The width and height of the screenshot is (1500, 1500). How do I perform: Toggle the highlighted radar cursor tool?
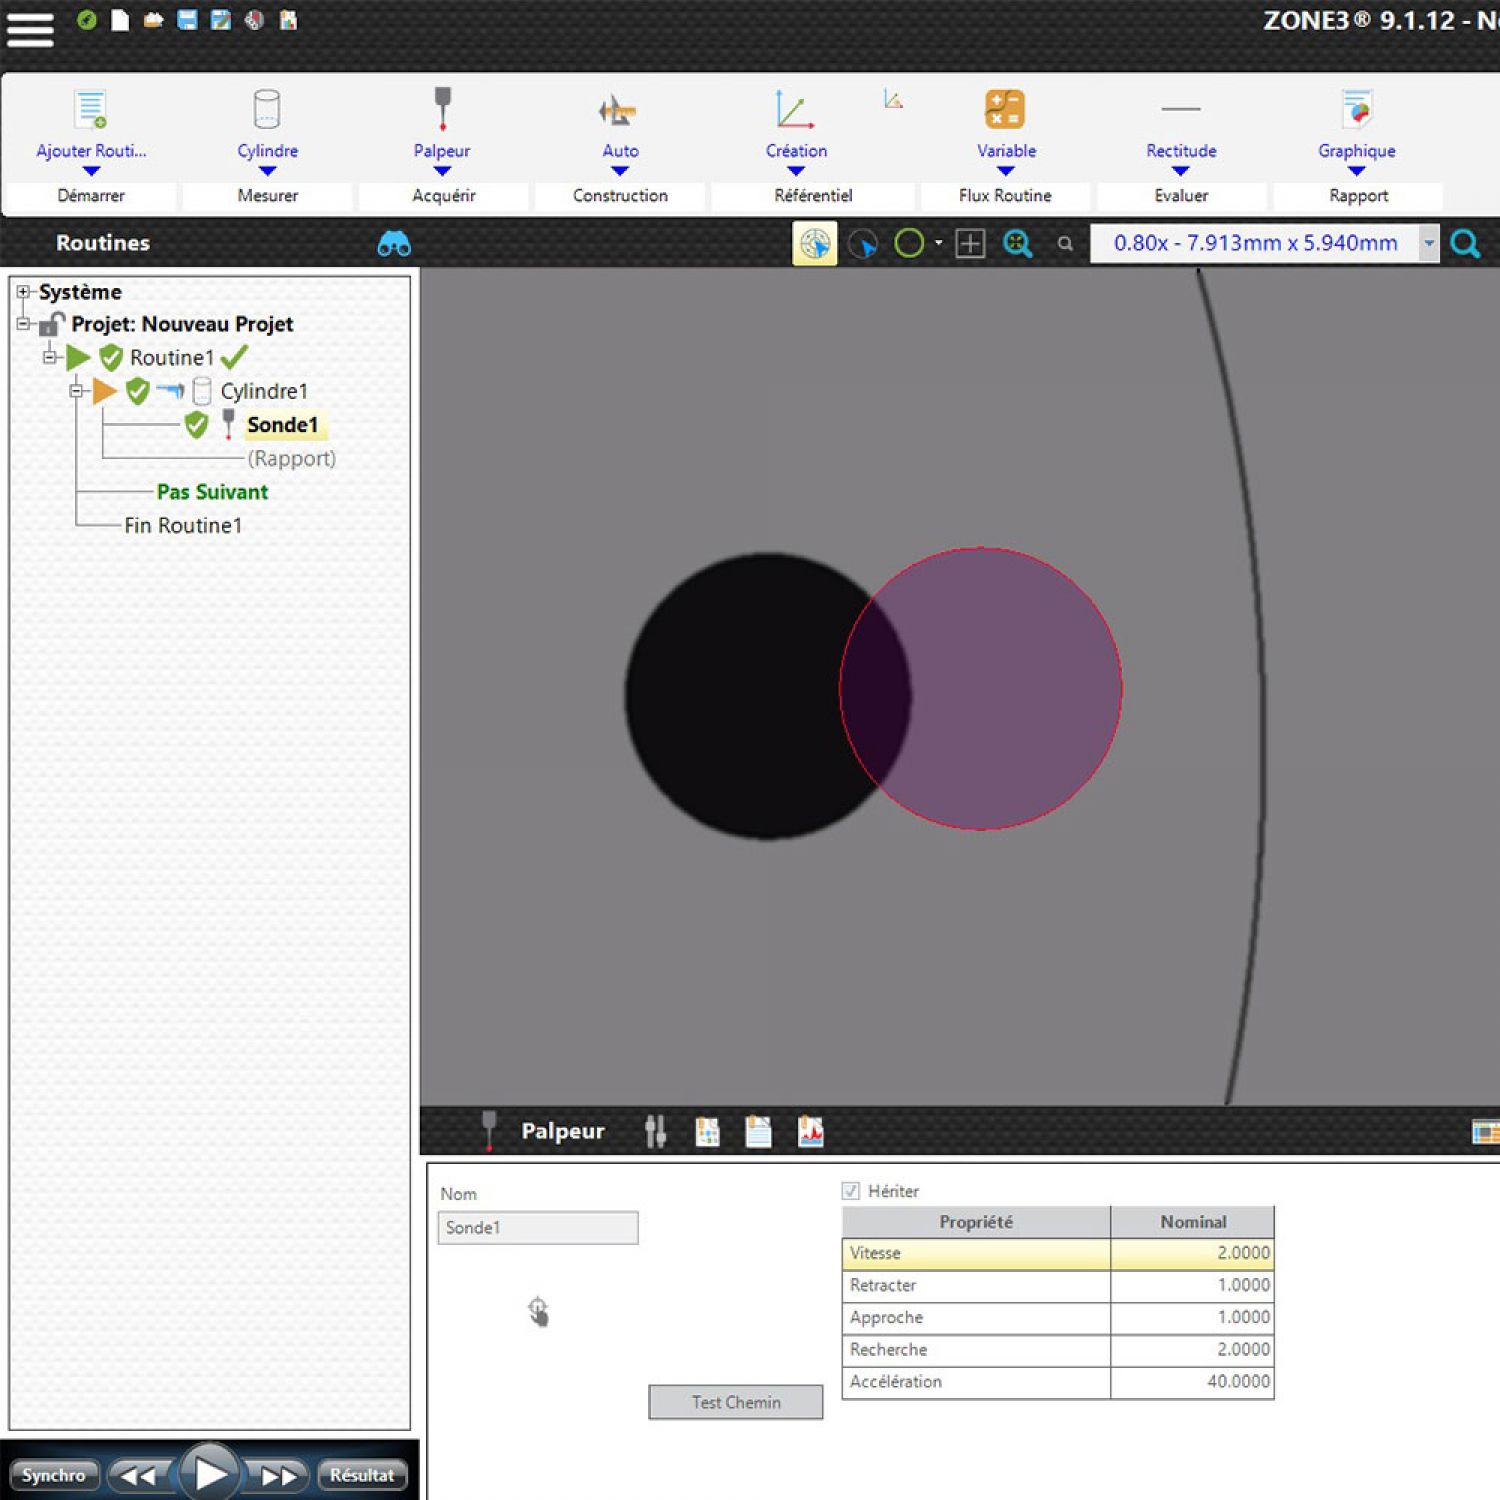point(815,243)
